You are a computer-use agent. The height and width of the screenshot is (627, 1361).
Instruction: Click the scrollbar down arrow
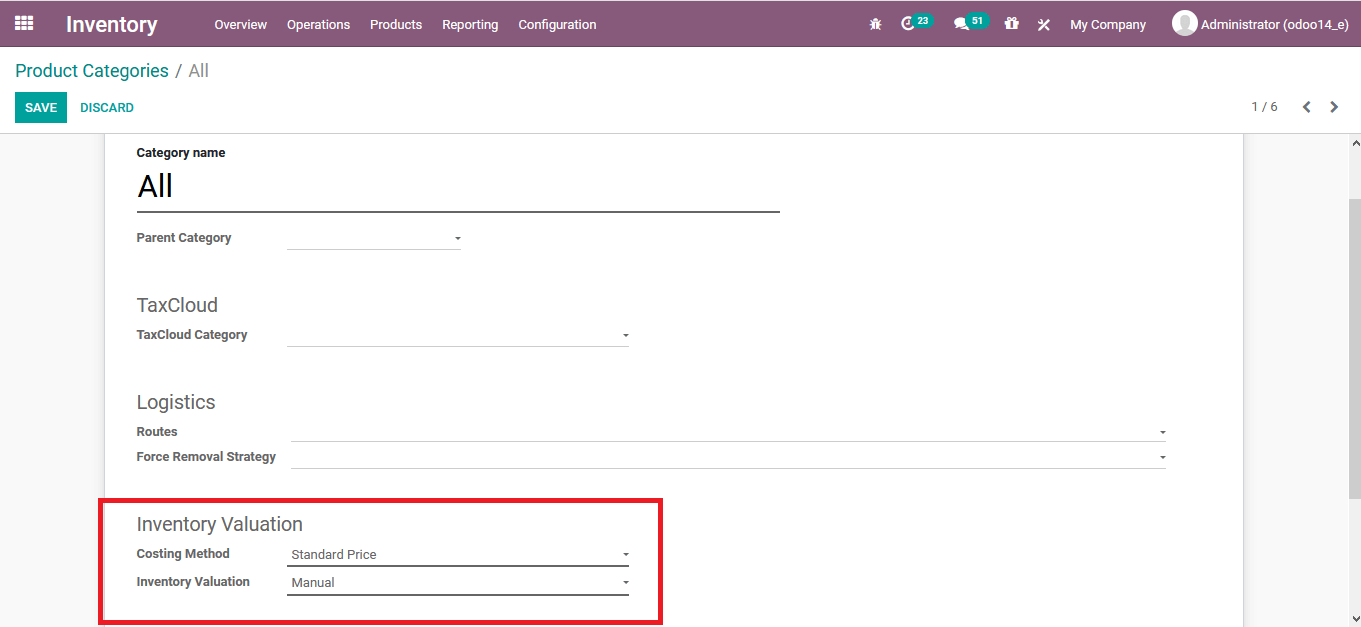tap(1355, 619)
